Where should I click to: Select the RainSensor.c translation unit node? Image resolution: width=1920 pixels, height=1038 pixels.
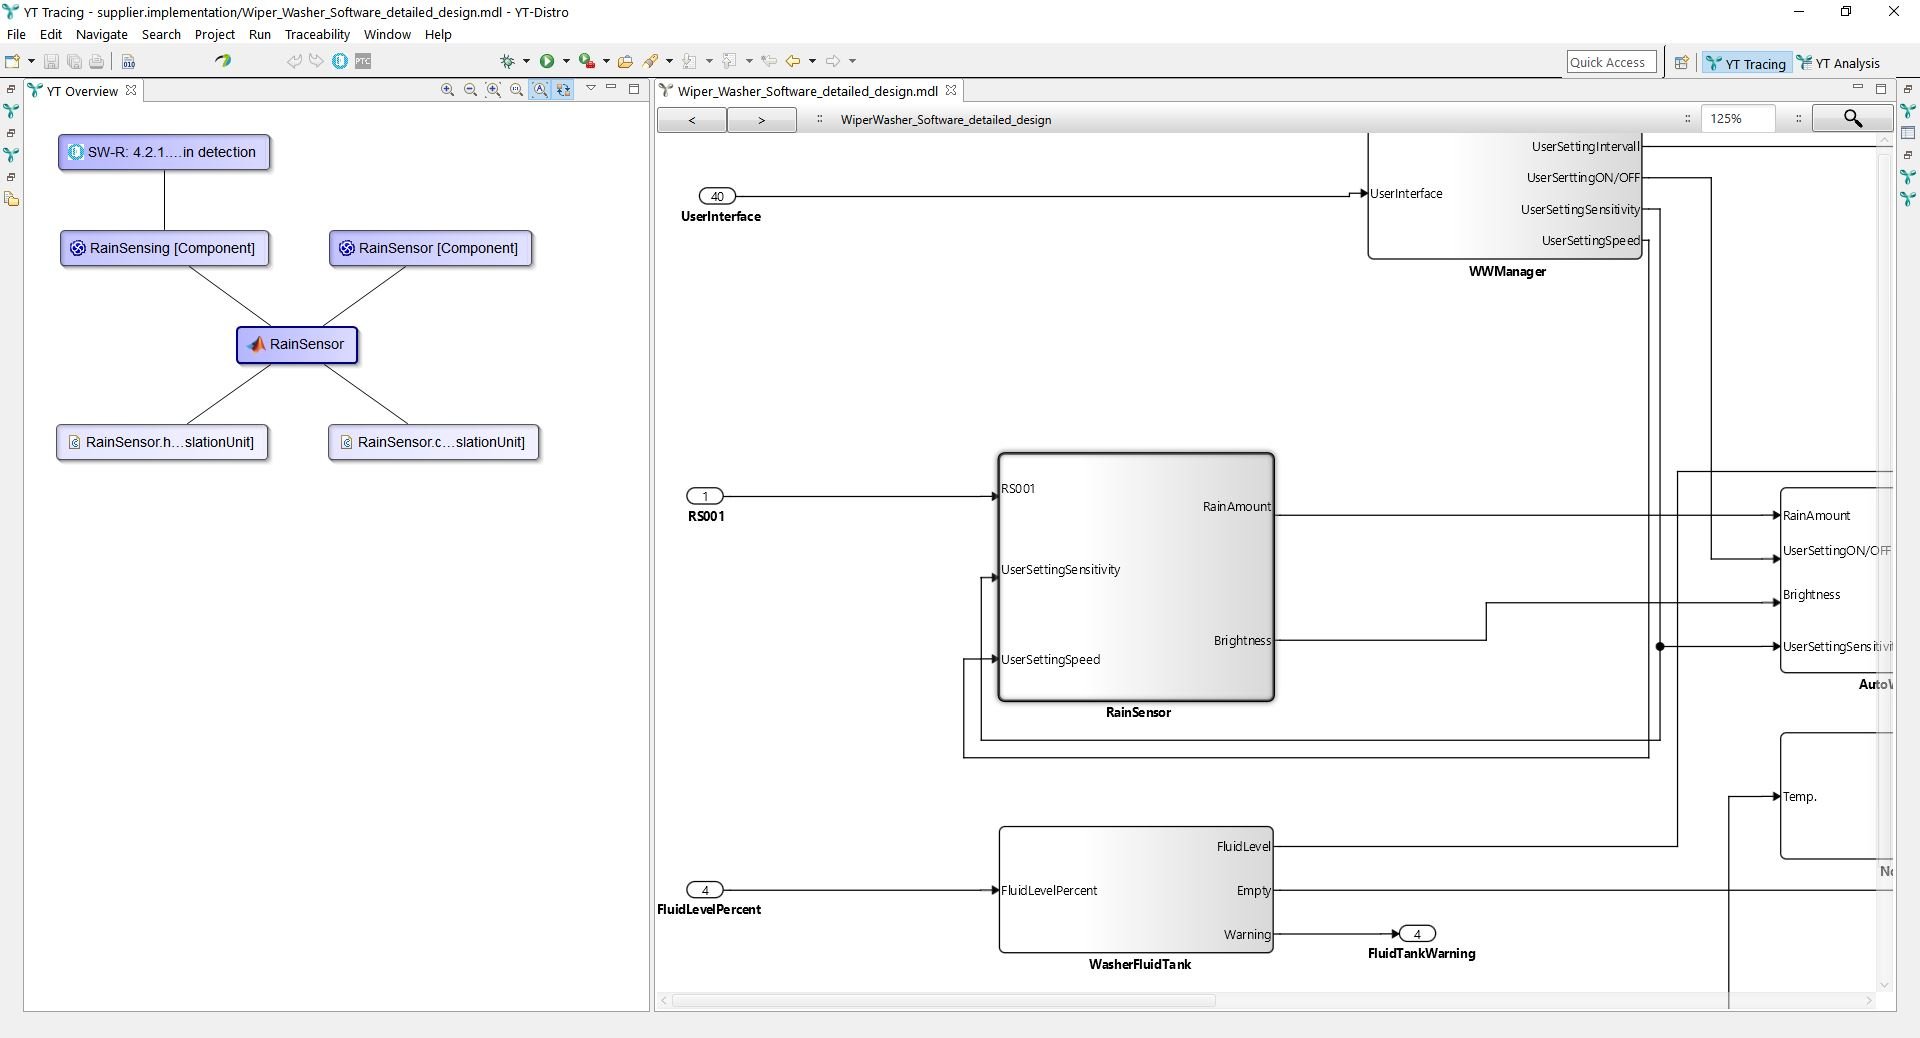tap(434, 442)
